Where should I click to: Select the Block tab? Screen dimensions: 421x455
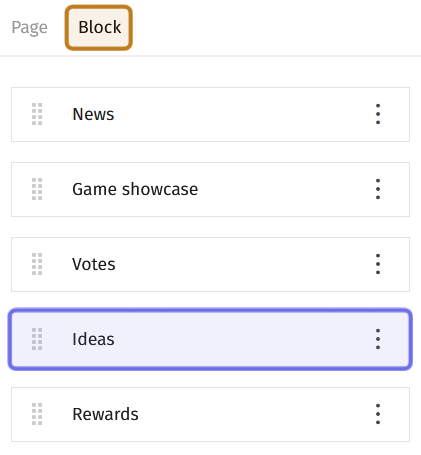[99, 28]
